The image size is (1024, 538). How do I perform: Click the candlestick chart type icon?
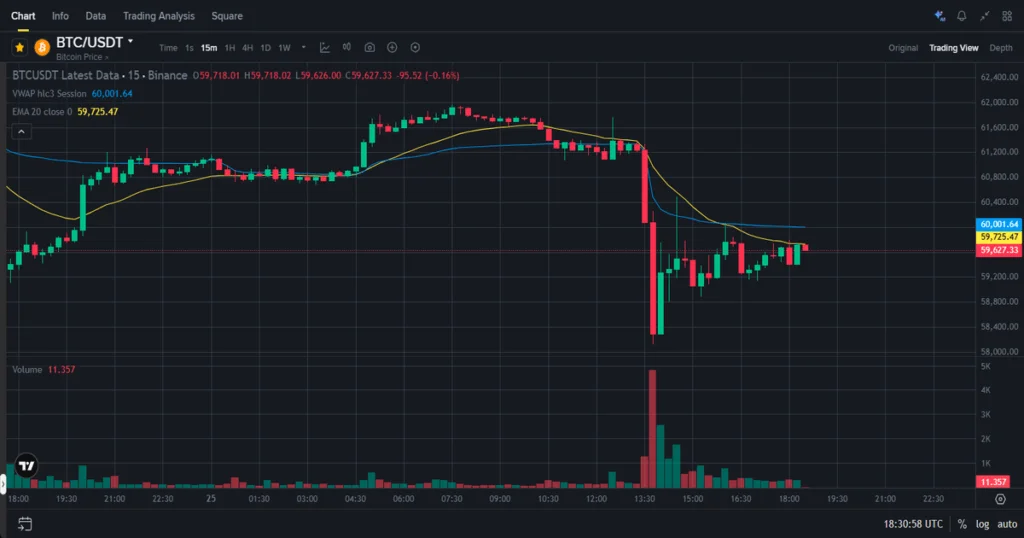(347, 47)
